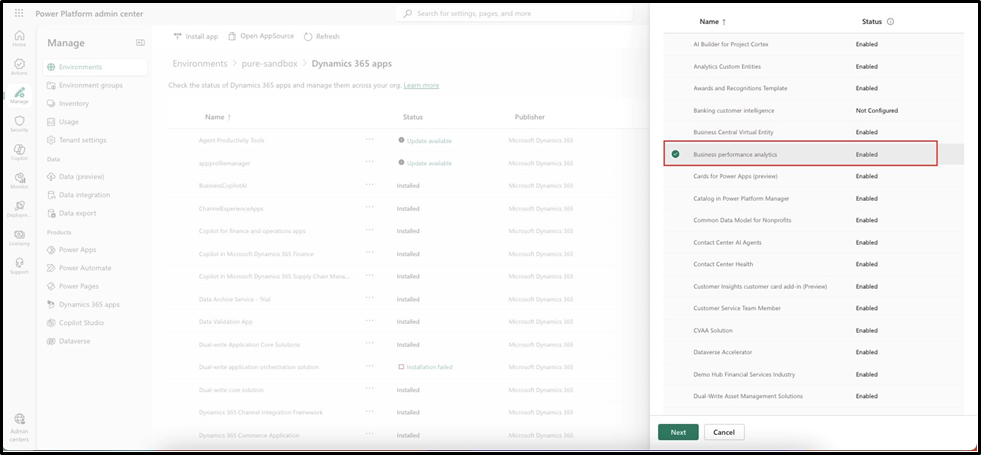This screenshot has width=981, height=455.
Task: Open more options for Agent Productivity Tools
Action: pos(370,139)
